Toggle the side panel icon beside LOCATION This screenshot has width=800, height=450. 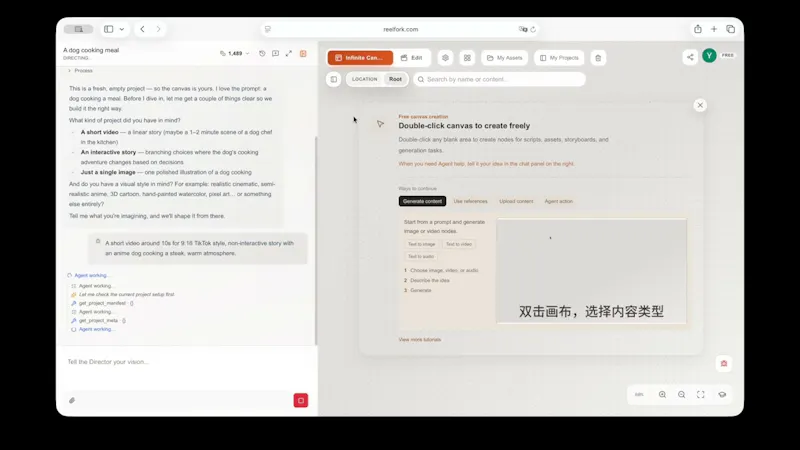click(334, 80)
